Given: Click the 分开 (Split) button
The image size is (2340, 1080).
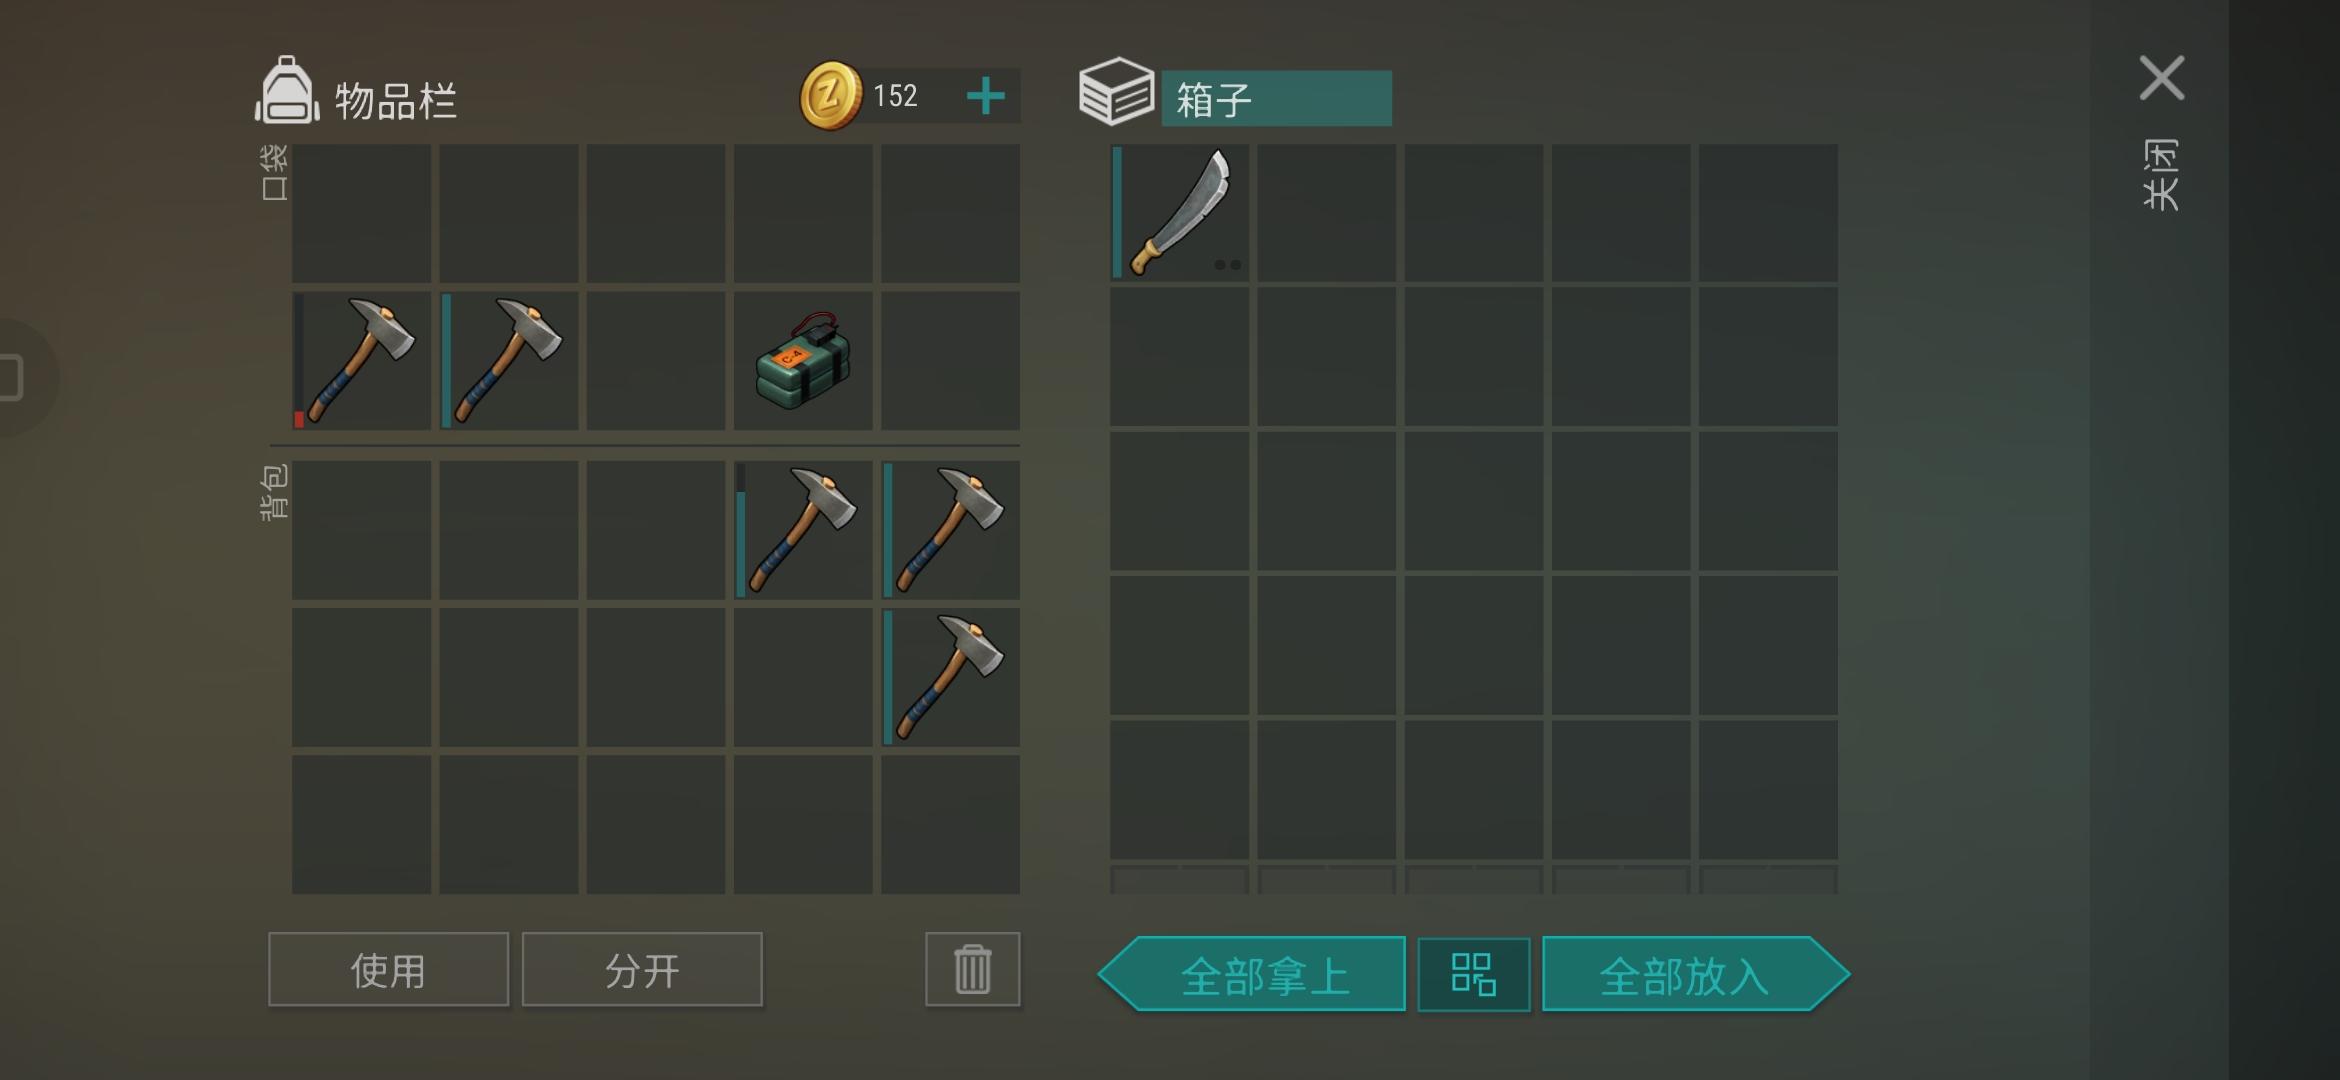Looking at the screenshot, I should [x=642, y=969].
